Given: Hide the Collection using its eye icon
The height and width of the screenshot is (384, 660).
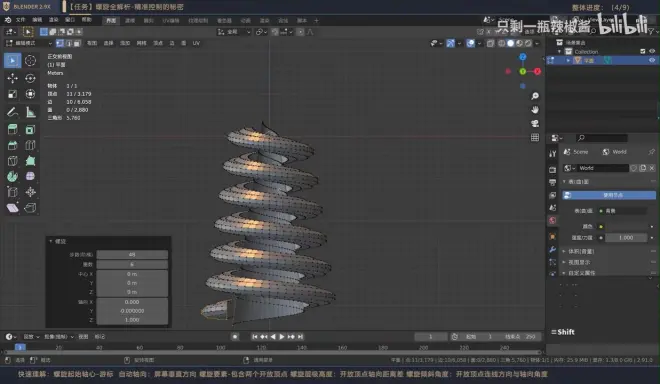Looking at the screenshot, I should pyautogui.click(x=652, y=51).
